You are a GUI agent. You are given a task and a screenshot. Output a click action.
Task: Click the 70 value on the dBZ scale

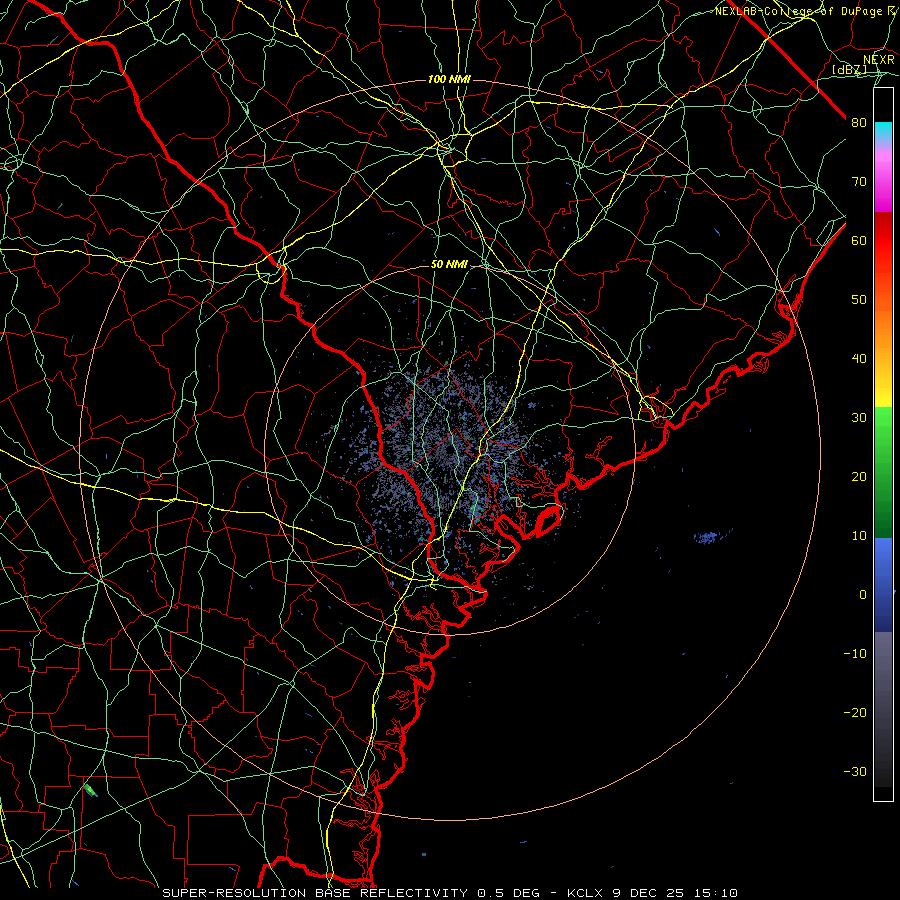pyautogui.click(x=859, y=182)
